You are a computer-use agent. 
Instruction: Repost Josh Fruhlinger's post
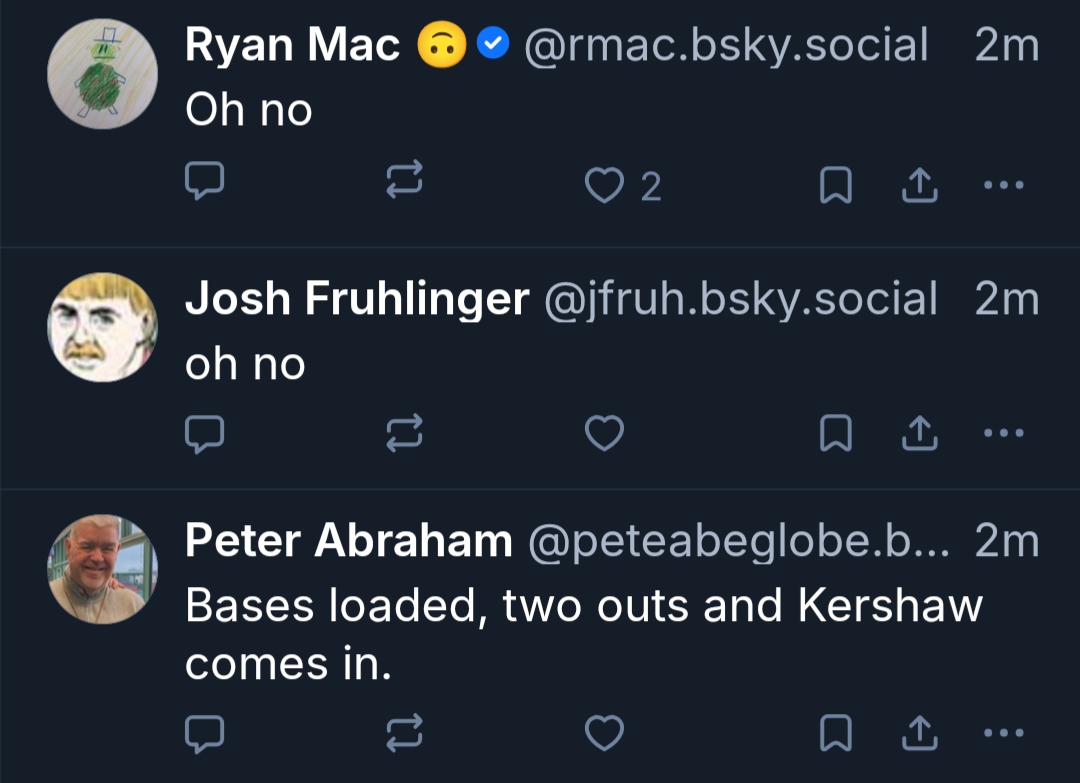(405, 432)
